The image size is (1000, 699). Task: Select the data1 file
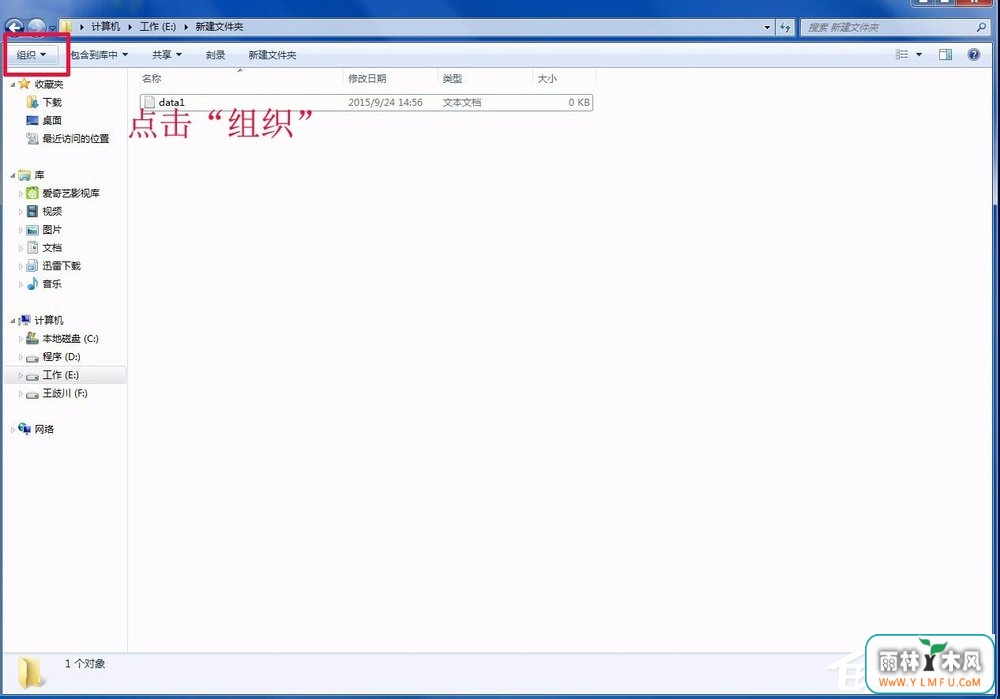click(x=366, y=102)
